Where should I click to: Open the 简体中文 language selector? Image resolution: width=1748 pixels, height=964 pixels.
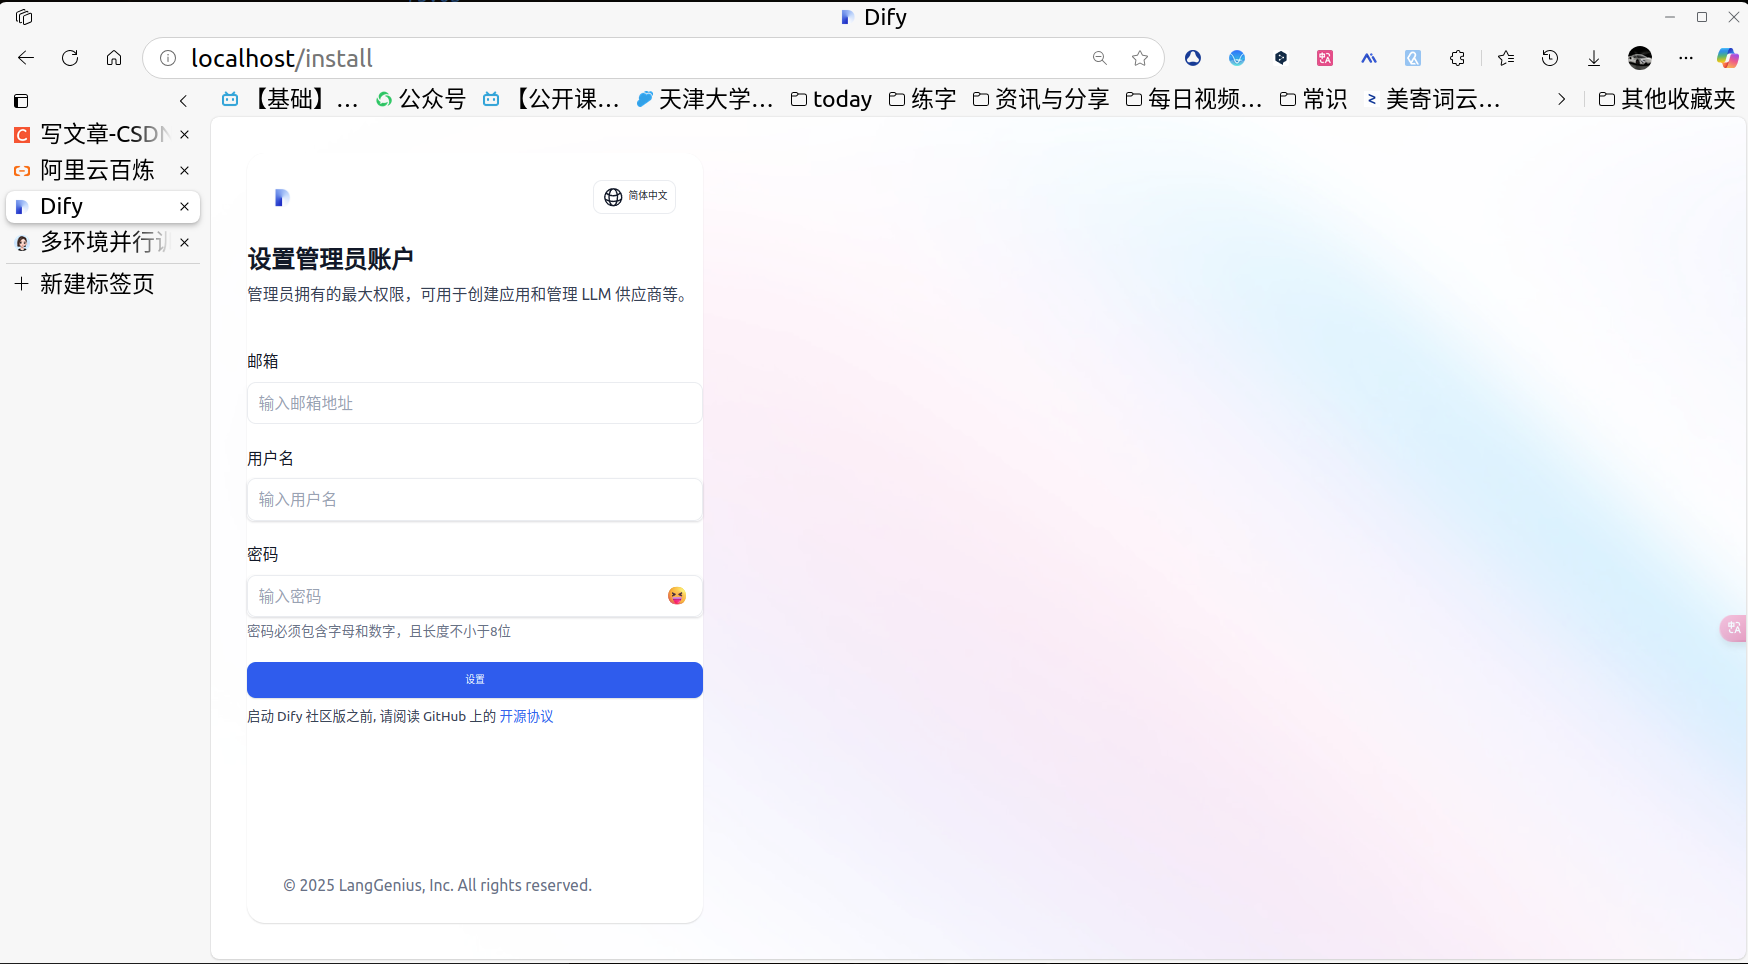point(635,196)
